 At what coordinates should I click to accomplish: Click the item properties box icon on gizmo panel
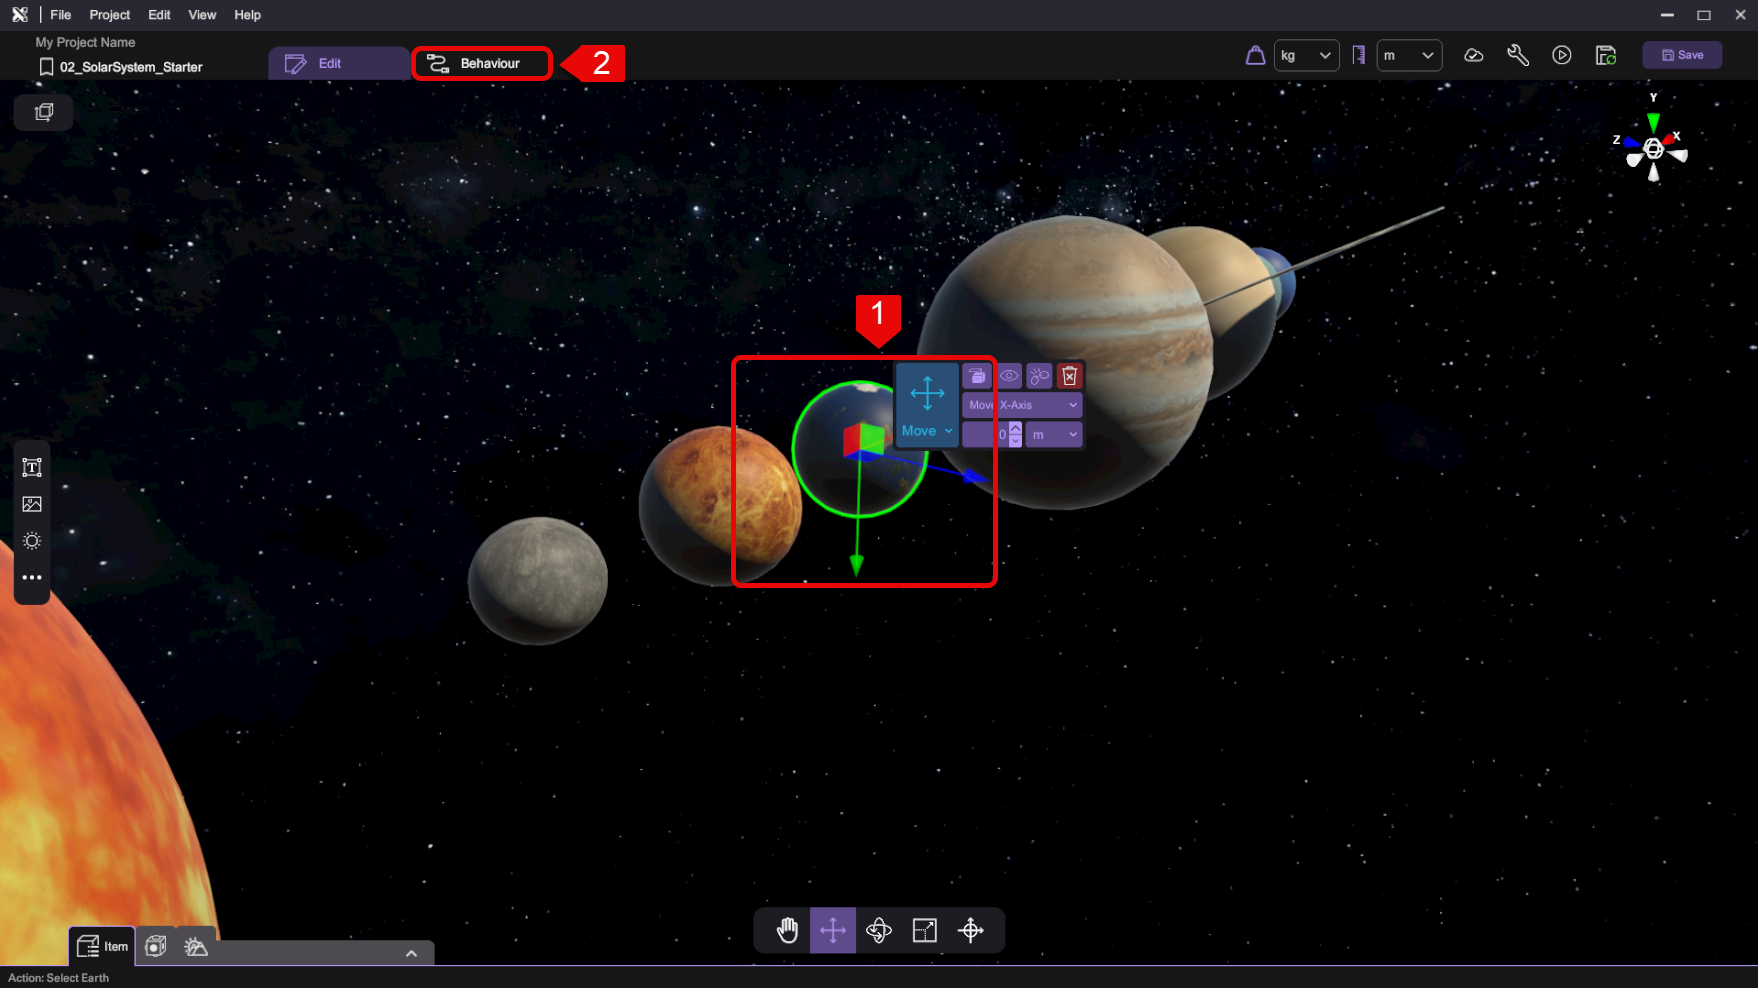(x=977, y=376)
